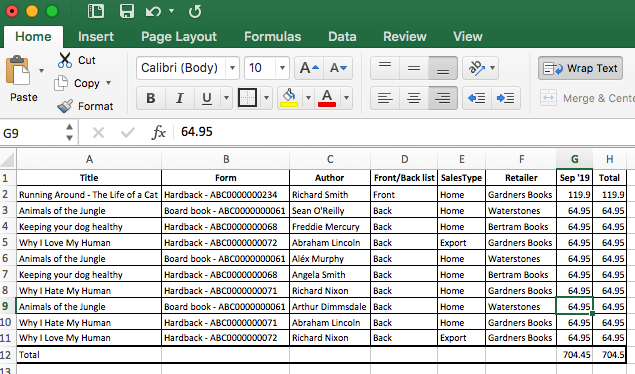The width and height of the screenshot is (635, 374).
Task: Click the Cut scissors icon
Action: tap(65, 60)
